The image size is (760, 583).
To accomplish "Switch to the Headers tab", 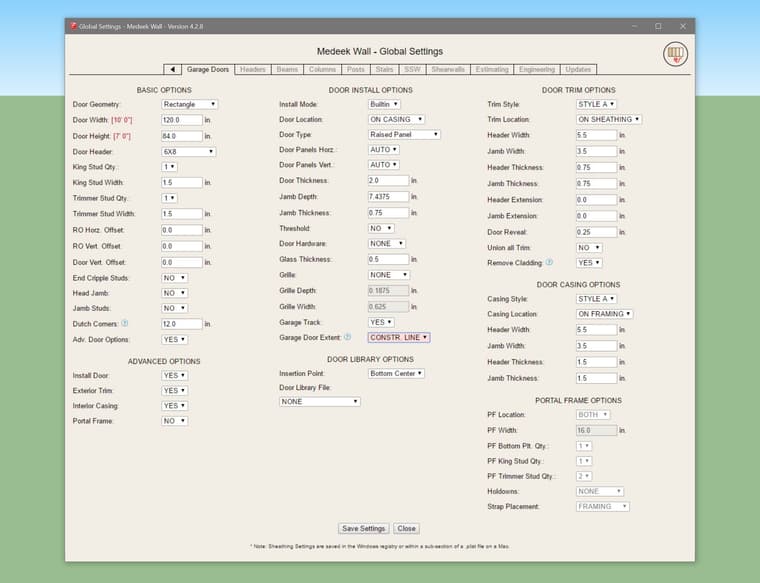I will click(253, 70).
